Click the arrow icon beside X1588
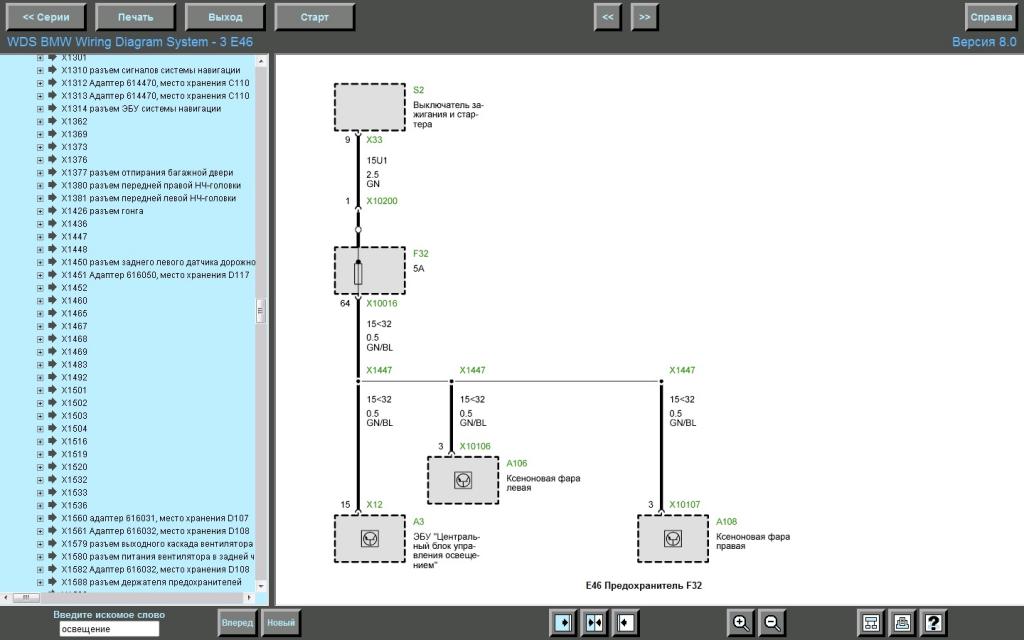1024x640 pixels. (x=52, y=582)
